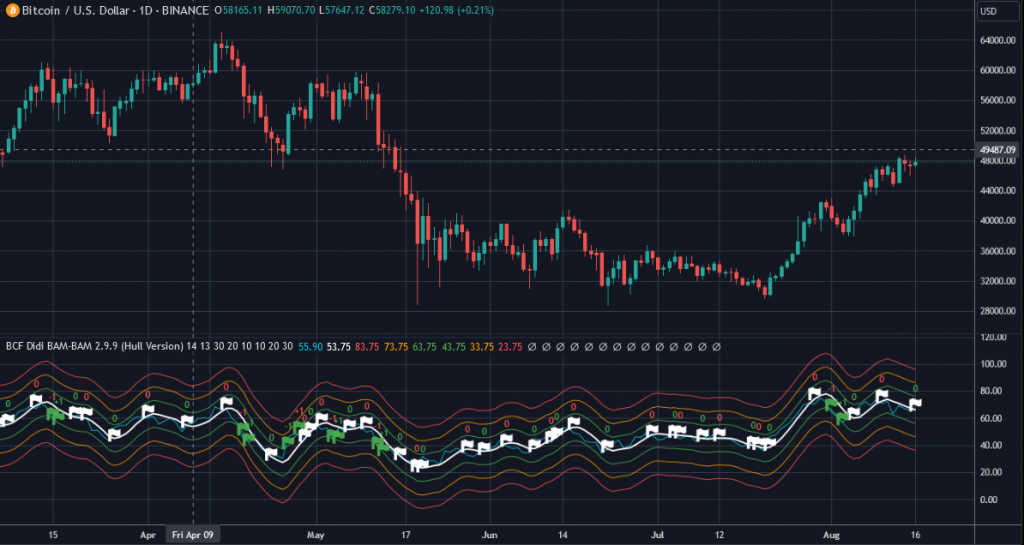Viewport: 1024px width, 545px height.
Task: Click the green flag marker near August
Action: click(830, 405)
